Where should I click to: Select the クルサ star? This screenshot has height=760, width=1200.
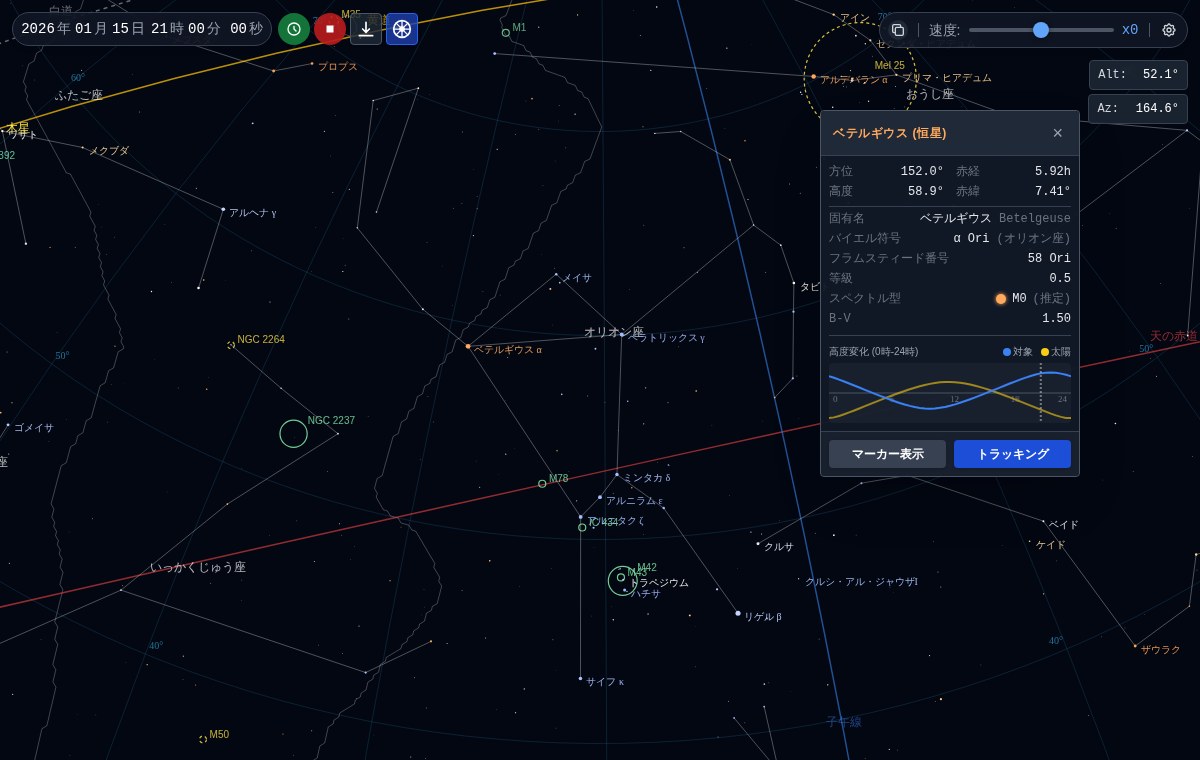(758, 544)
